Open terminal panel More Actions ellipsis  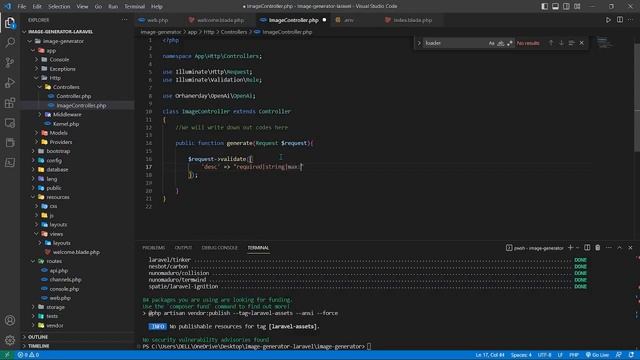(609, 248)
